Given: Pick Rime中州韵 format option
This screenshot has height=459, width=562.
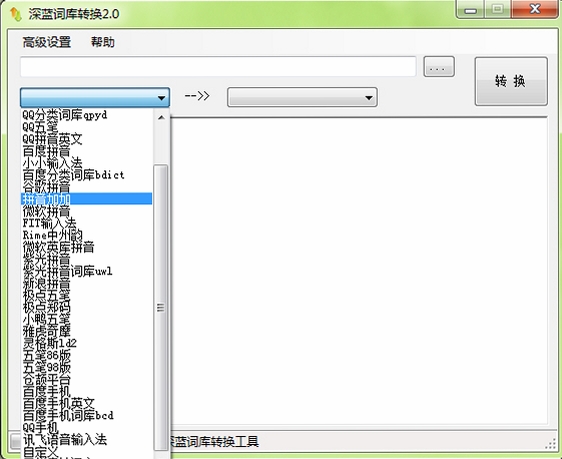Looking at the screenshot, I should (86, 235).
